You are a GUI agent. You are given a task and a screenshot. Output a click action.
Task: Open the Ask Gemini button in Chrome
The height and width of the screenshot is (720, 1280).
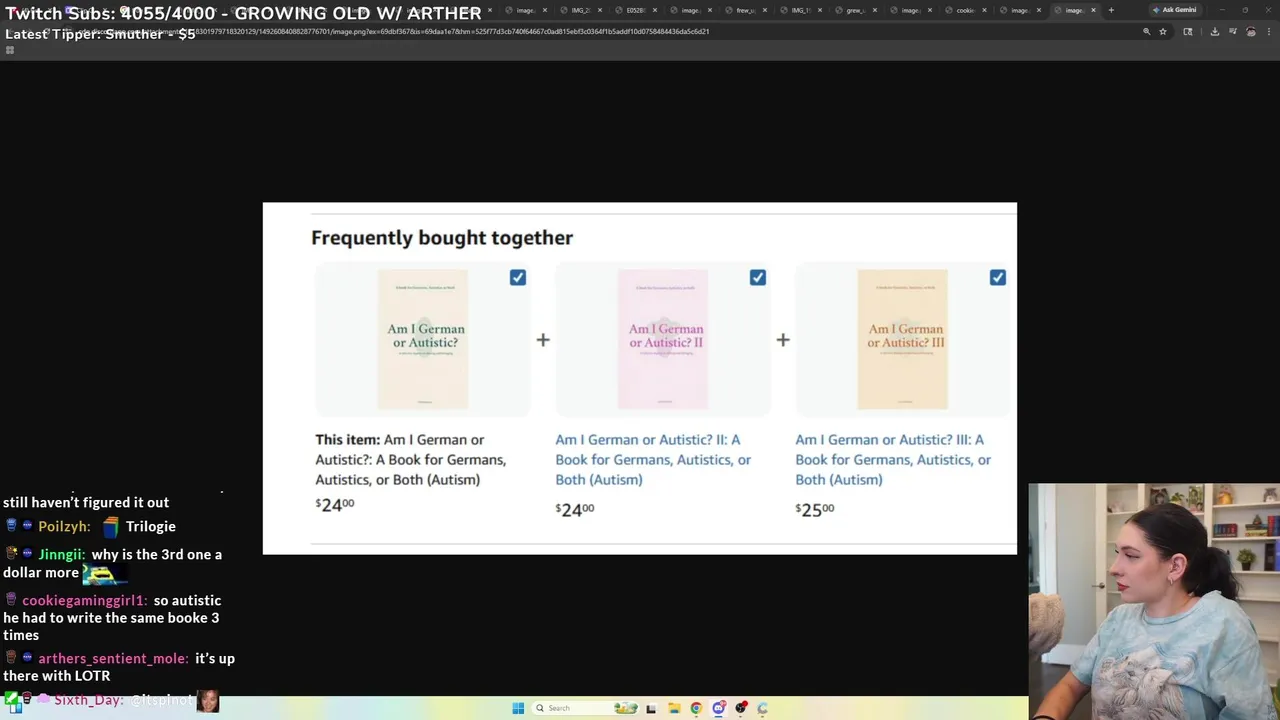click(1174, 10)
